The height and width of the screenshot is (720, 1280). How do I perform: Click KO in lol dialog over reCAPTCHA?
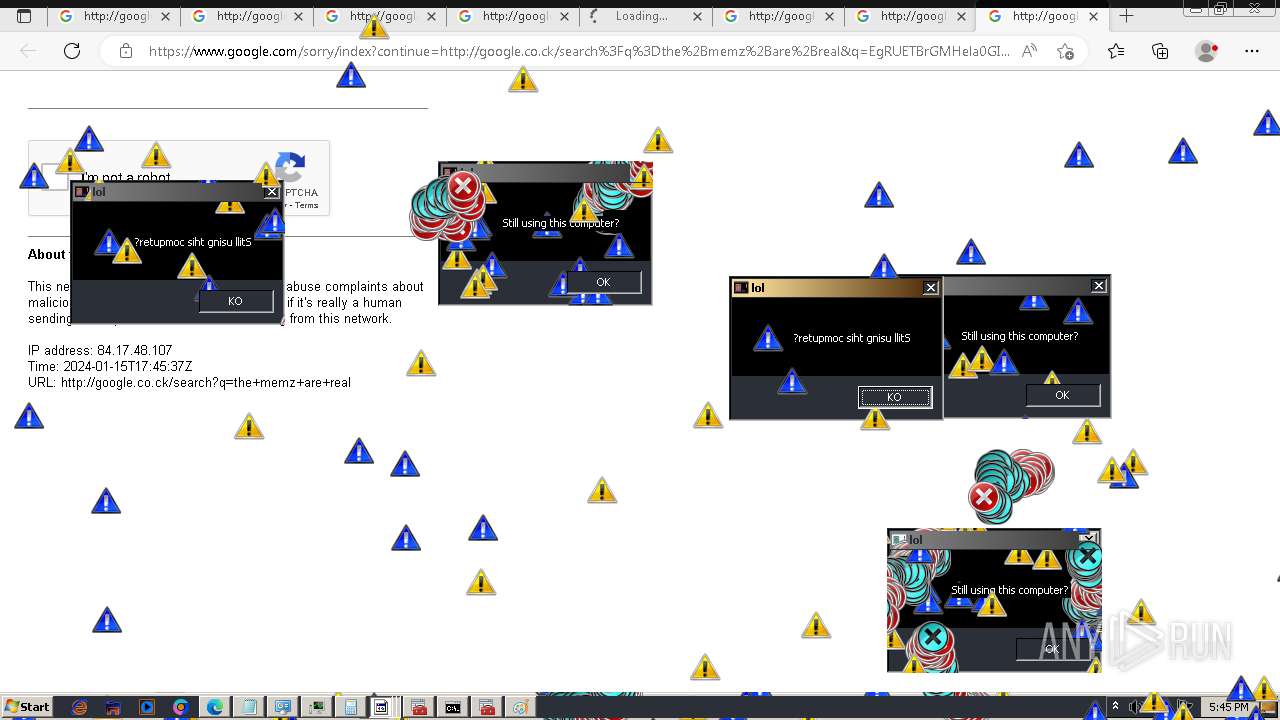pyautogui.click(x=236, y=301)
